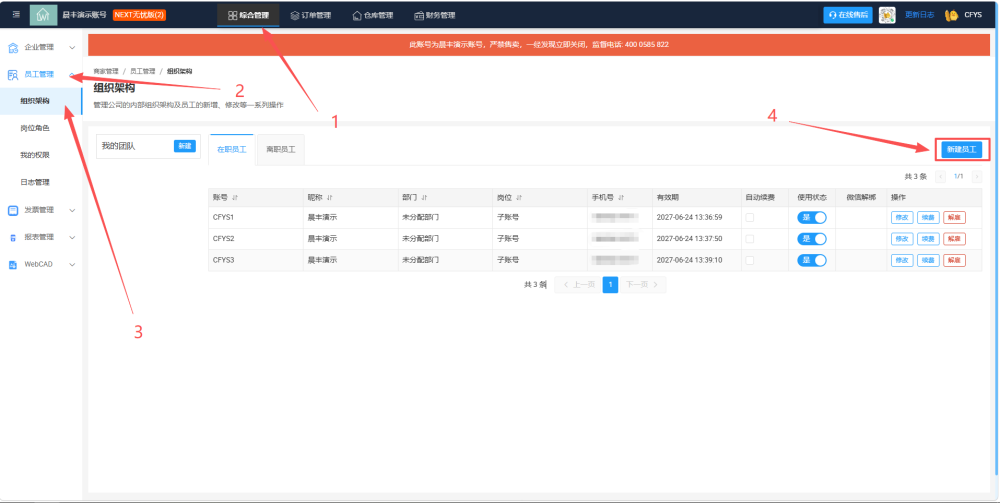Toggle 使用状态 switch for CFYS2
The image size is (1000, 503).
[812, 238]
